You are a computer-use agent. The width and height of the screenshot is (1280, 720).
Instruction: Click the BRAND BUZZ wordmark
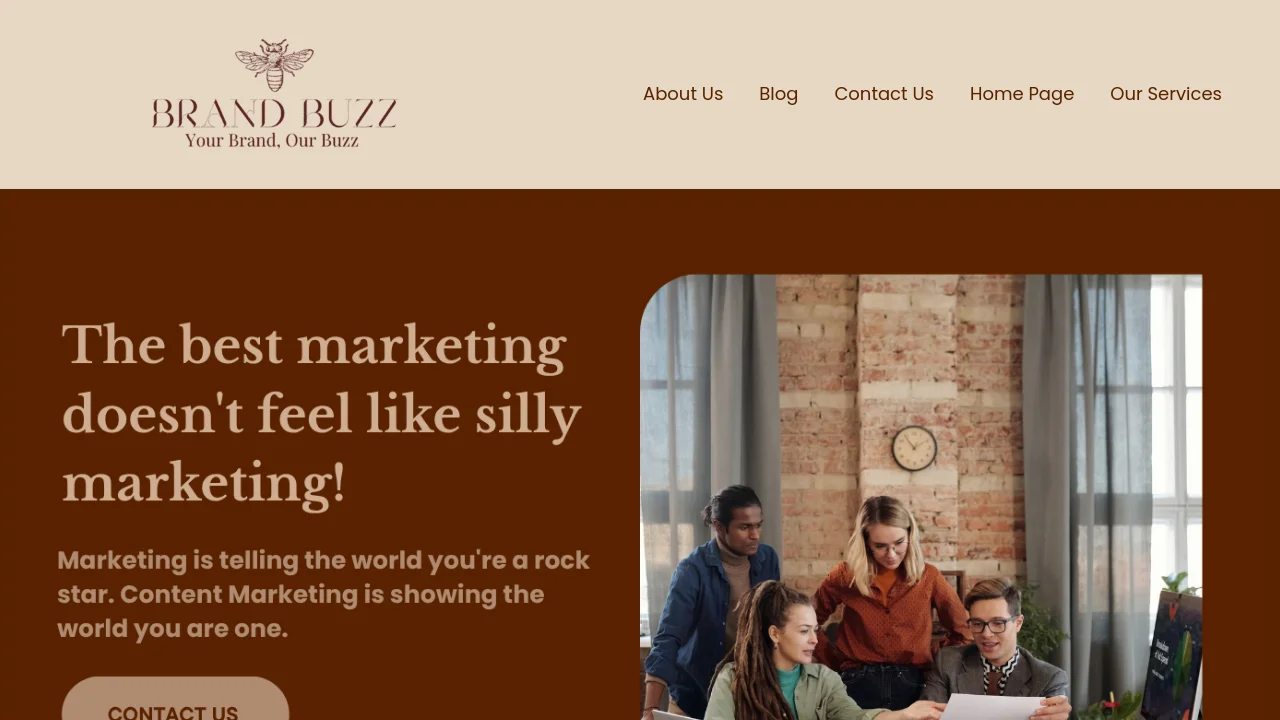[274, 114]
